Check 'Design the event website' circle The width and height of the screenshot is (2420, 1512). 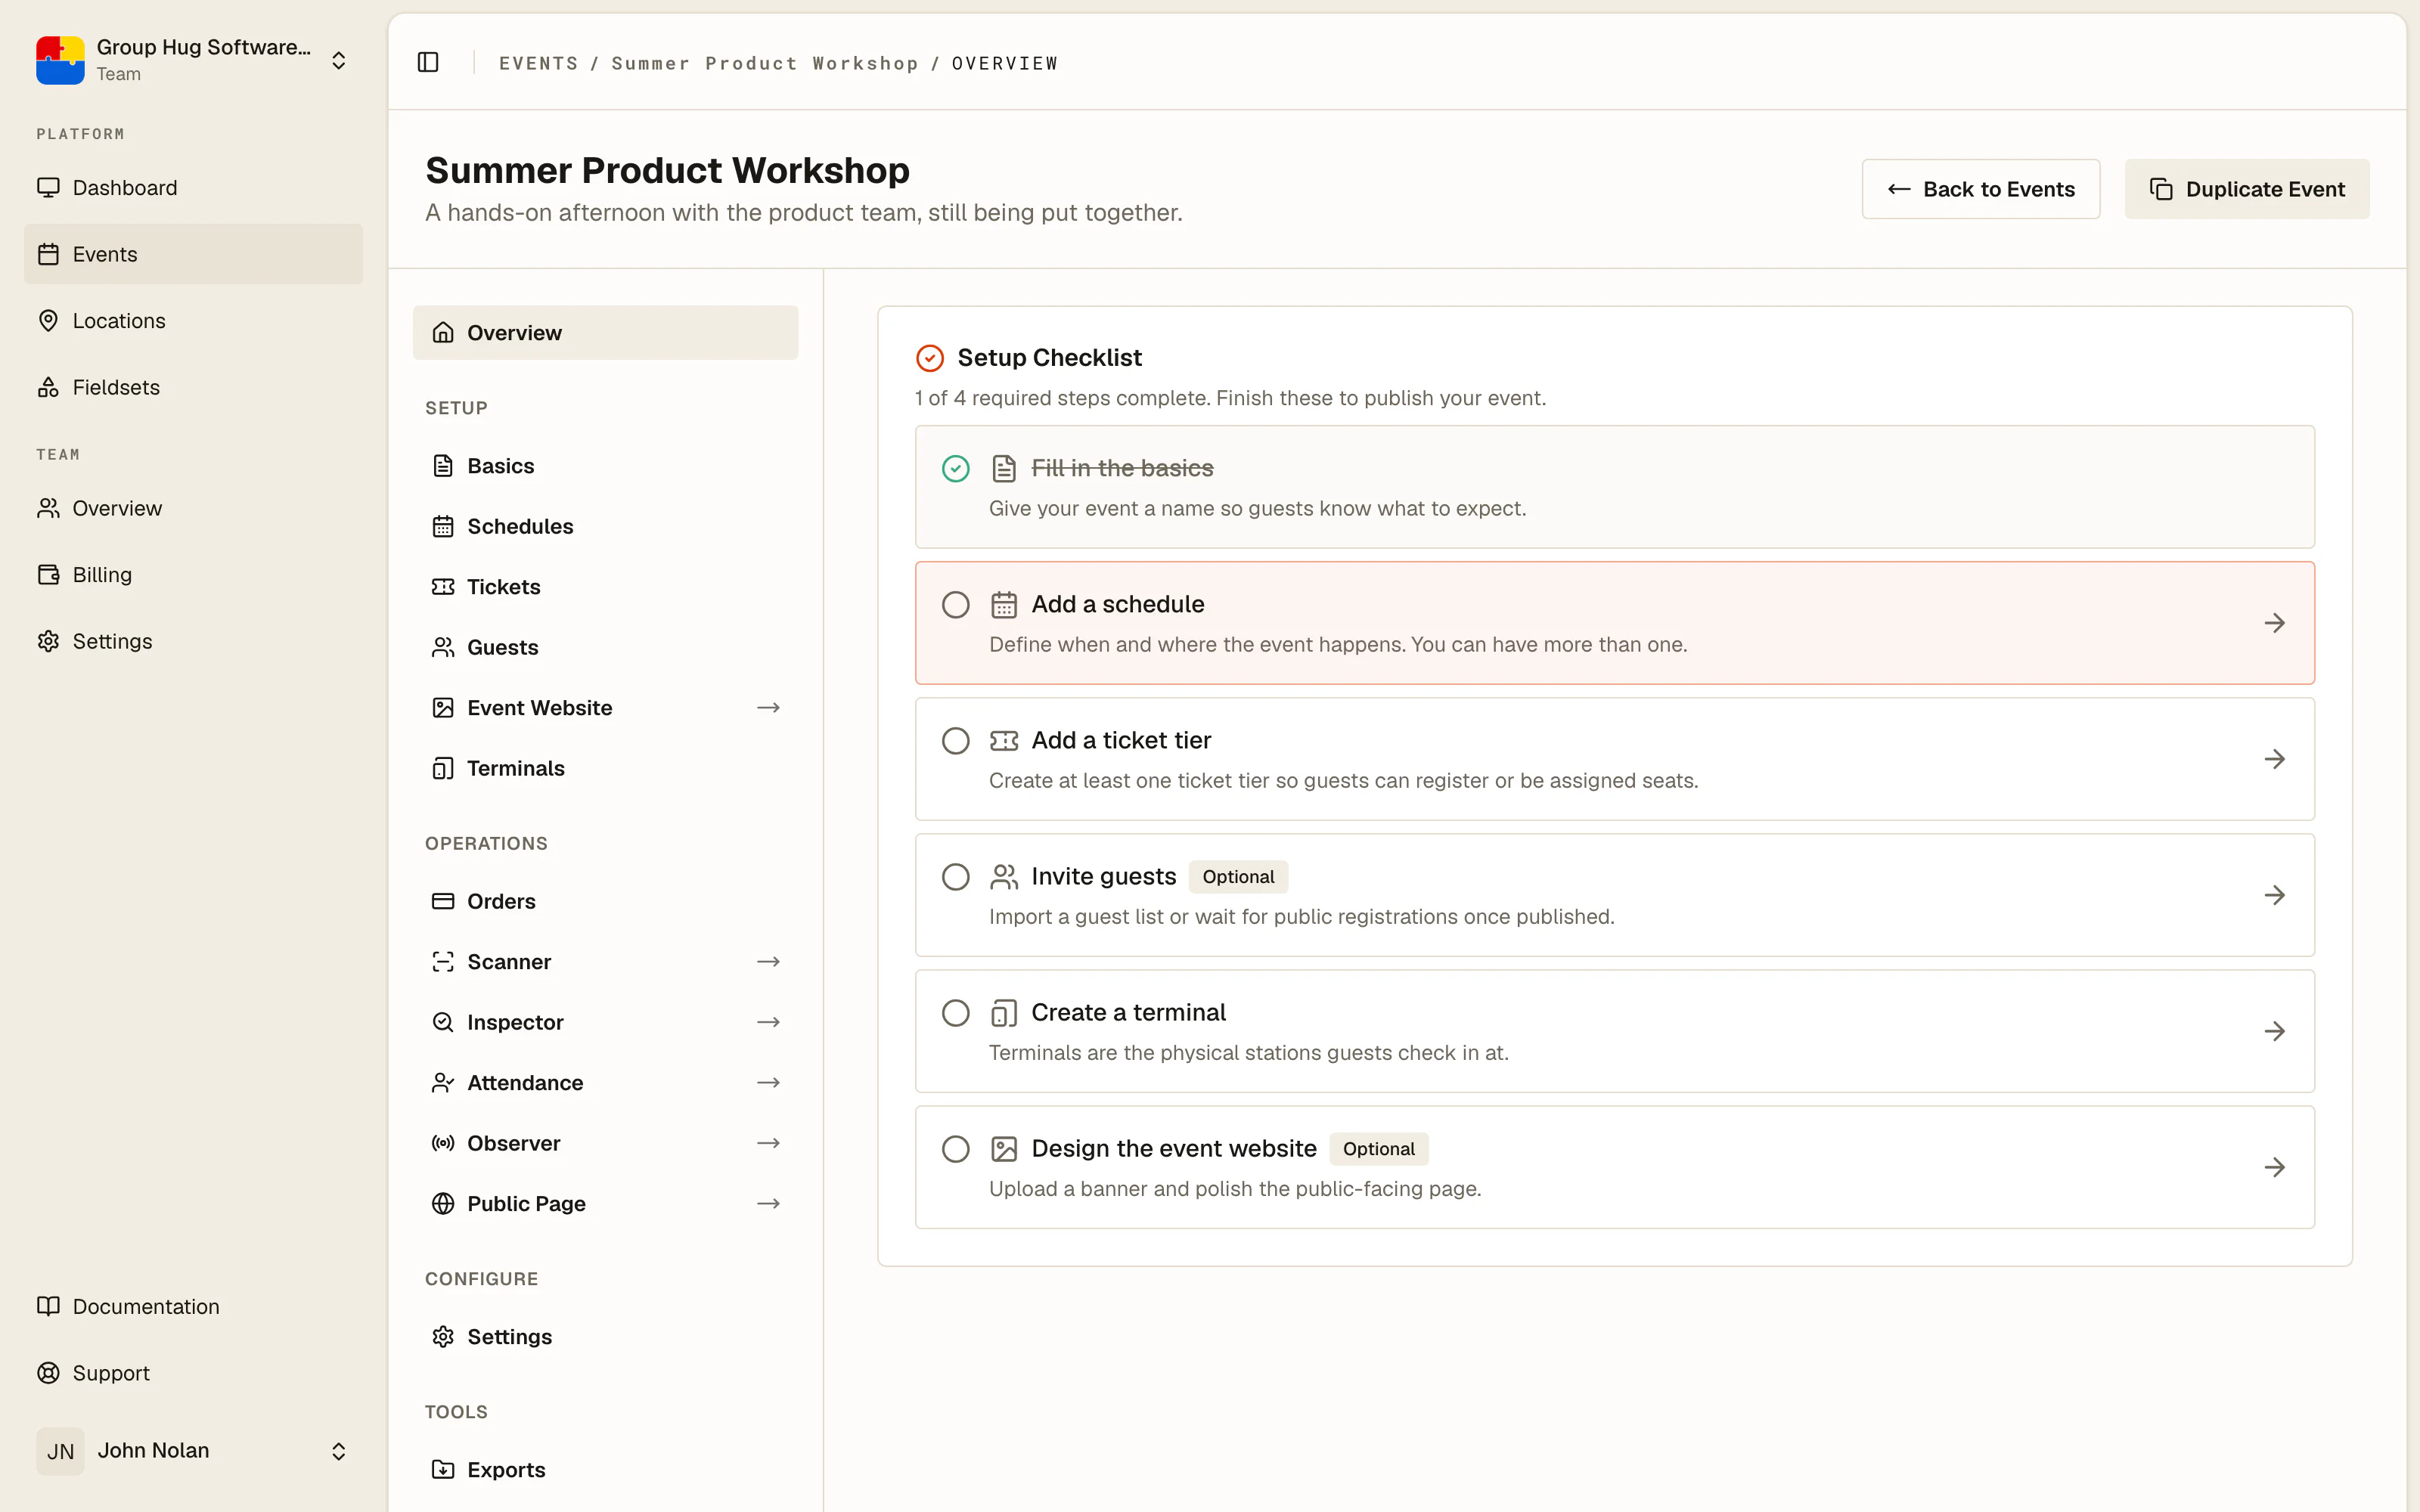coord(956,1148)
